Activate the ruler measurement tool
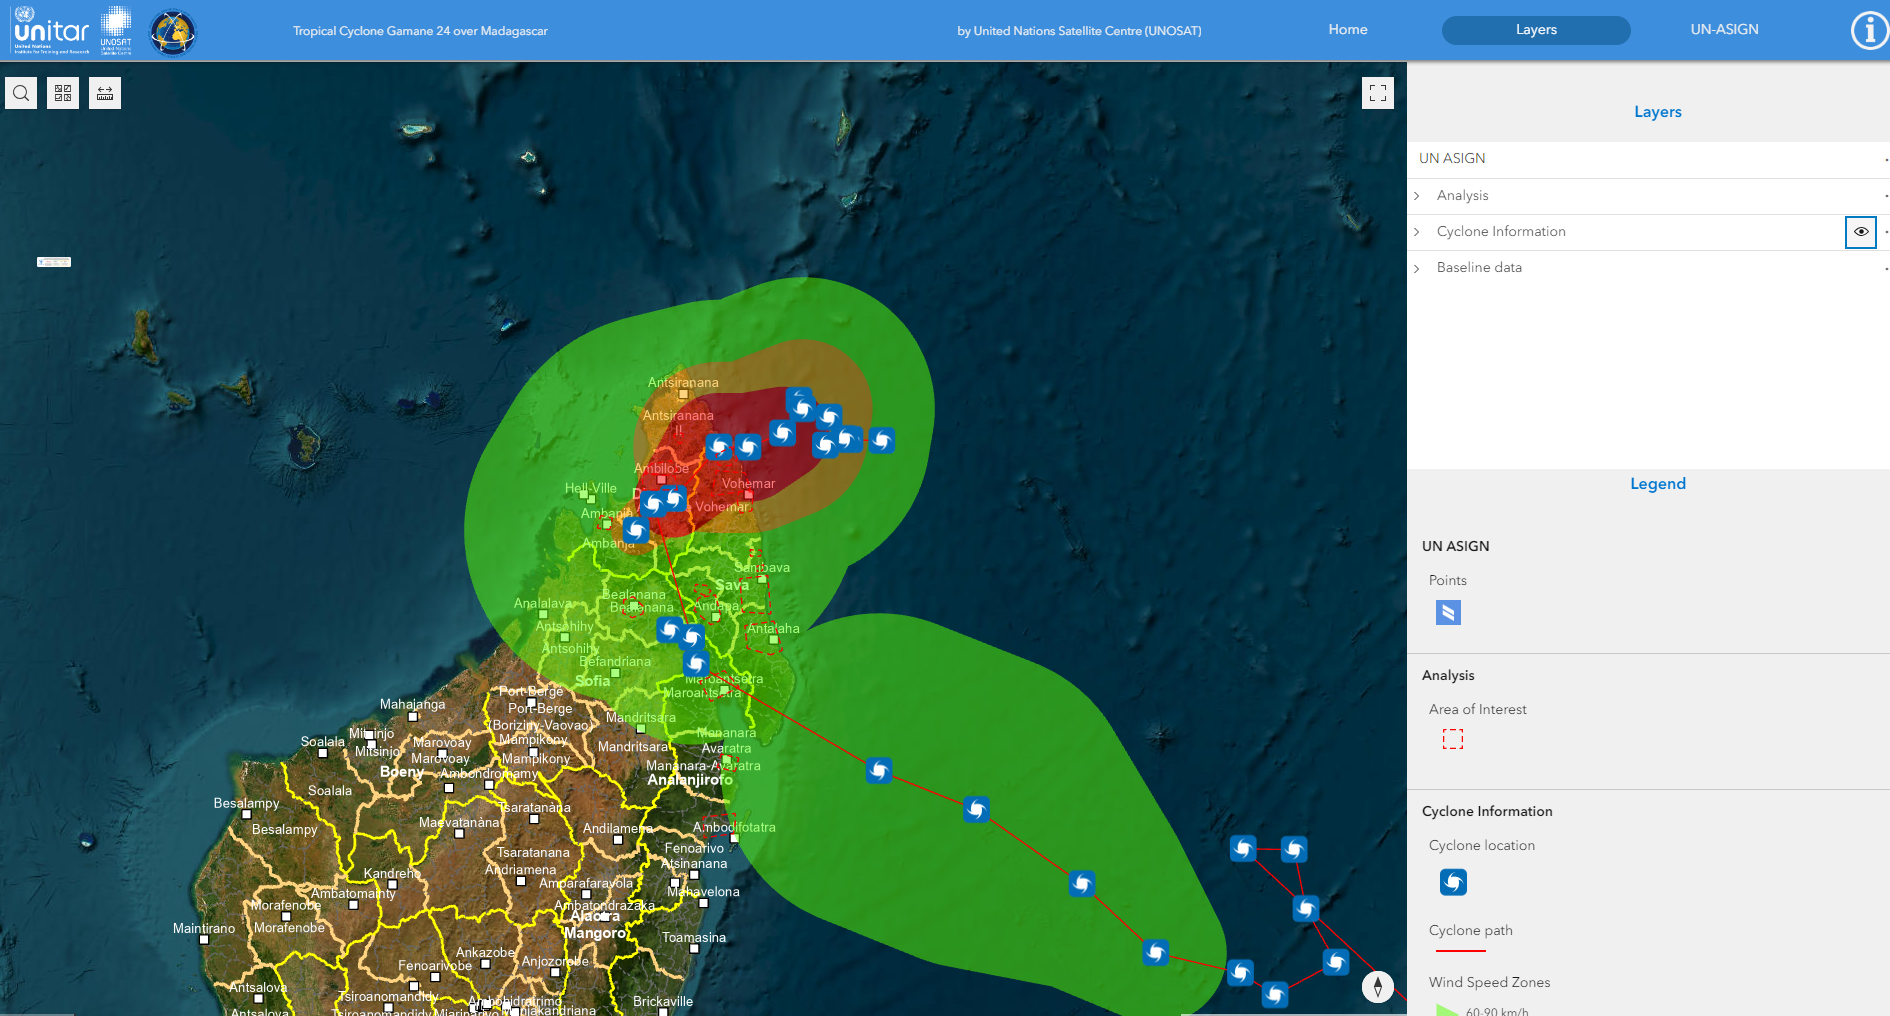This screenshot has height=1016, width=1890. click(105, 94)
